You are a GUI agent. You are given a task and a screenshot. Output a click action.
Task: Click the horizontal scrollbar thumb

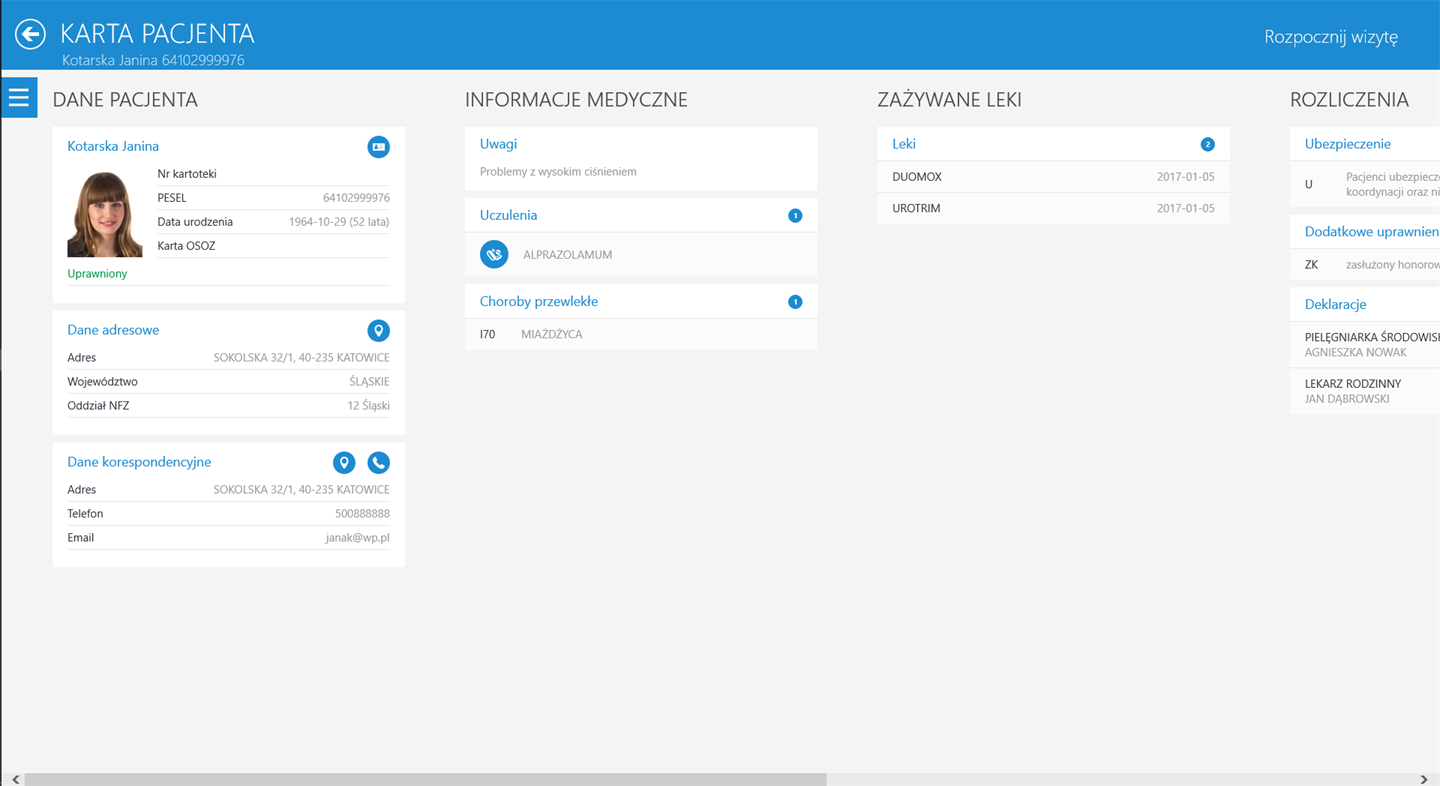[426, 779]
